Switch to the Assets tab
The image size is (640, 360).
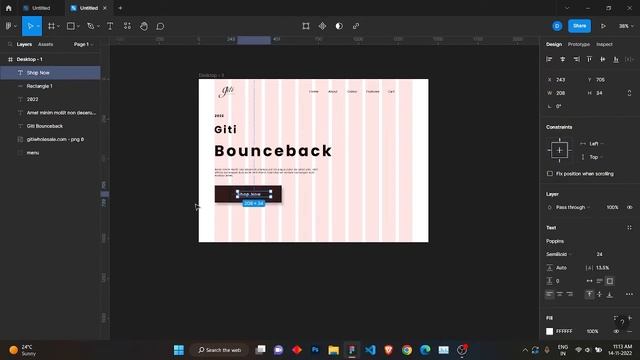[45, 44]
